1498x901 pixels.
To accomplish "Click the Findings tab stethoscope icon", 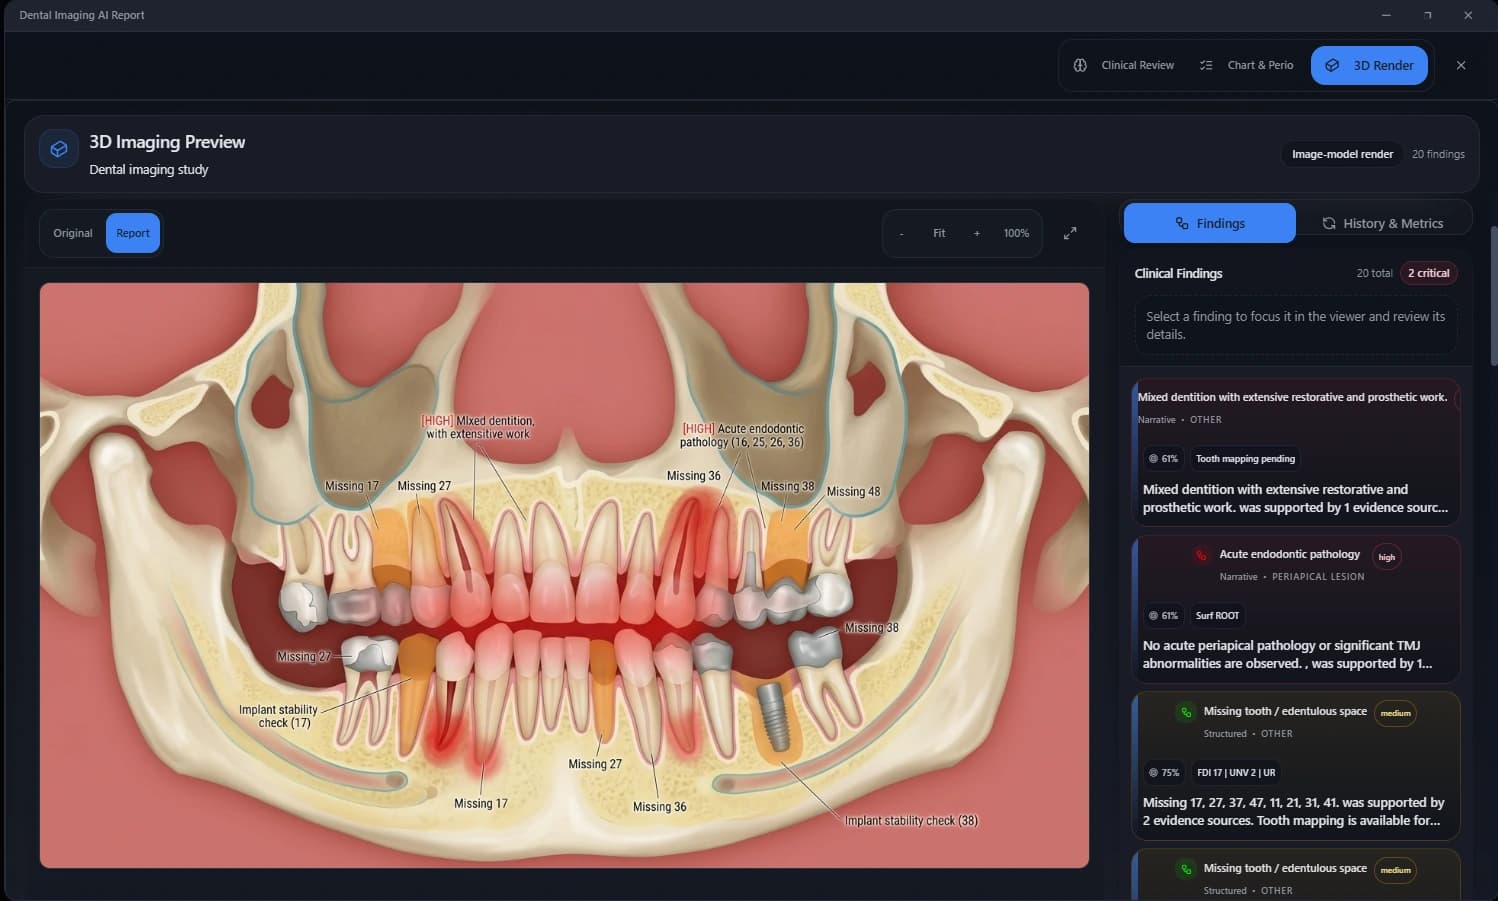I will 1182,223.
